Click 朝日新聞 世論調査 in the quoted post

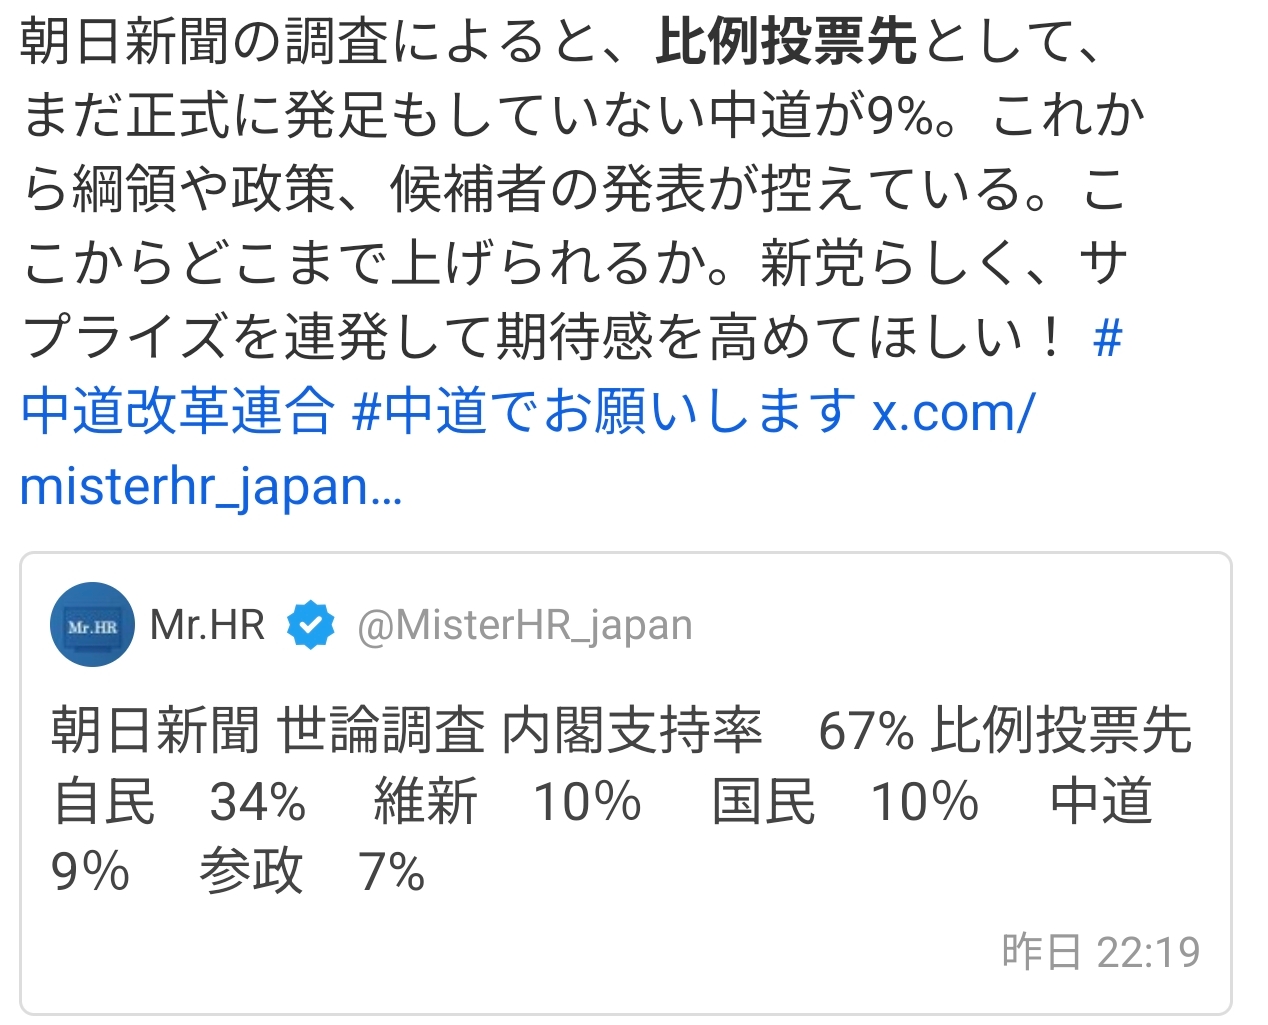pos(268,730)
